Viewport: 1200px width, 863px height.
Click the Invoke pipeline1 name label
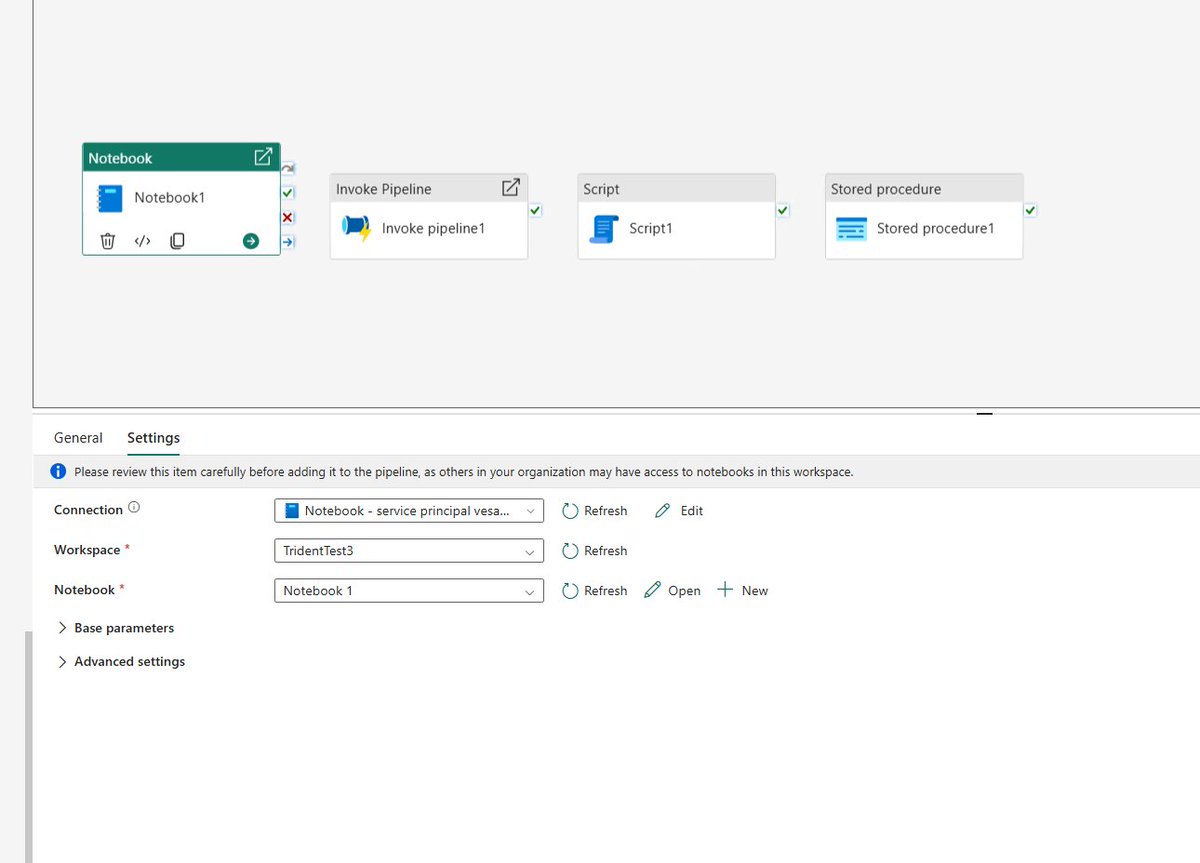434,228
